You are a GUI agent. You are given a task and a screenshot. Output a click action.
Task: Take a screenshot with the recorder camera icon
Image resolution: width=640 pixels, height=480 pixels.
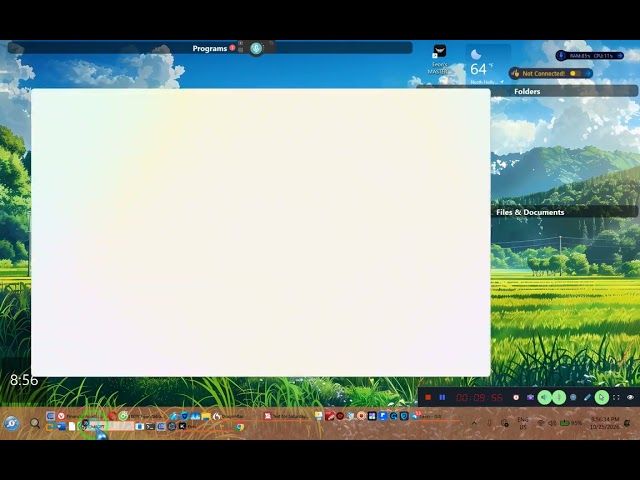(530, 397)
